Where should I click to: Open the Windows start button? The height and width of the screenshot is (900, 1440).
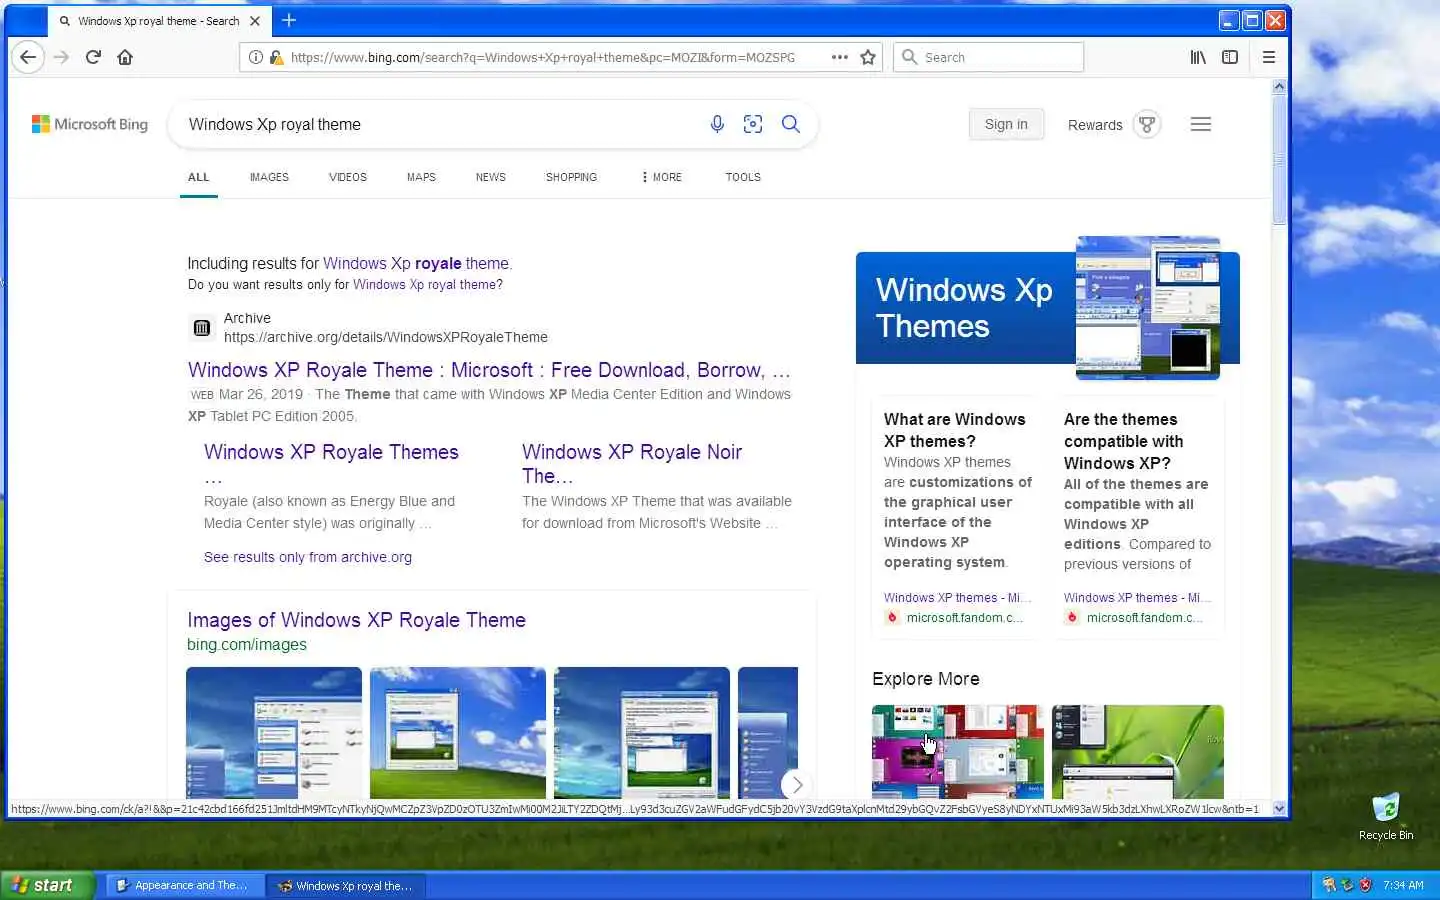point(47,885)
